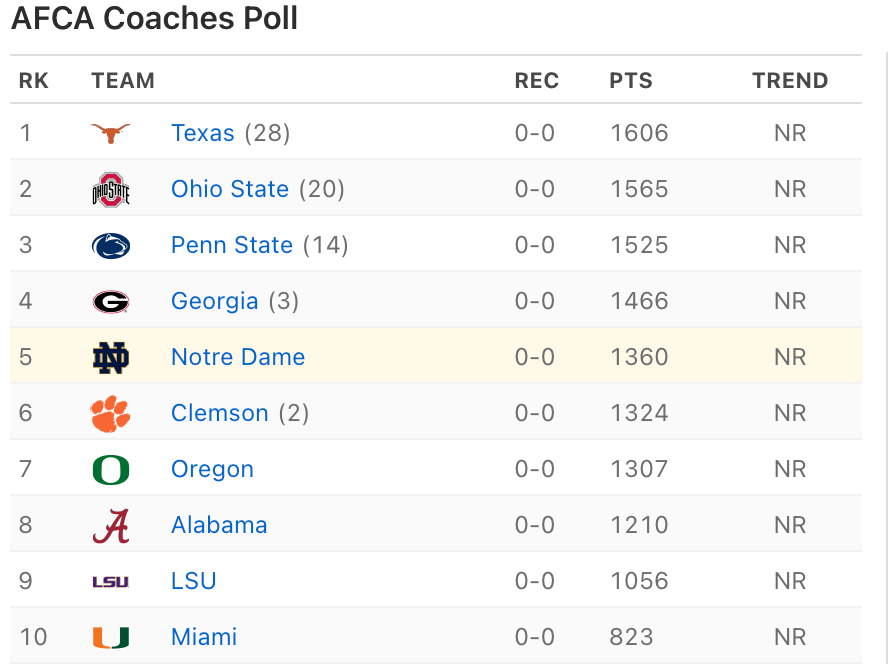Click the Miami U logo
888x664 pixels.
point(110,637)
